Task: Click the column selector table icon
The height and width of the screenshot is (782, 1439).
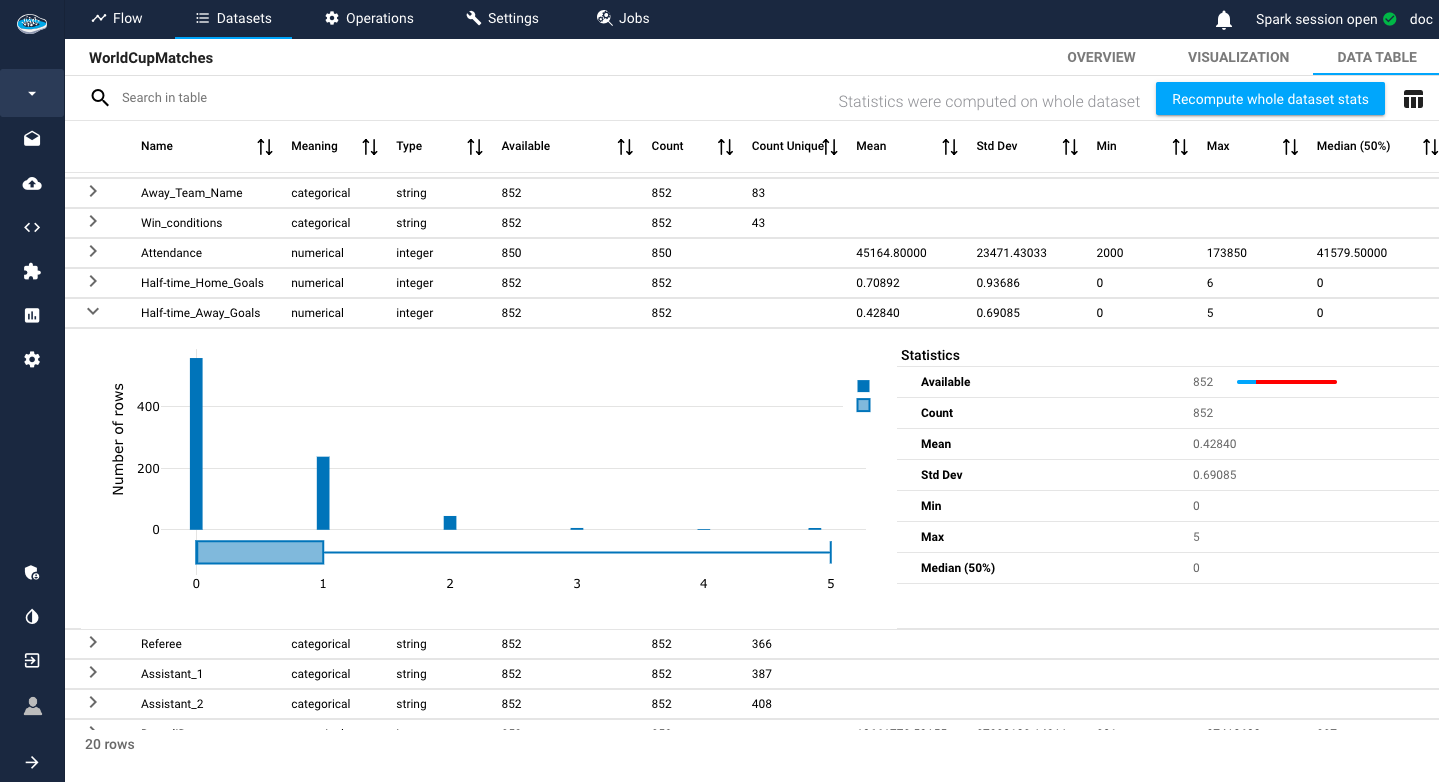Action: (1413, 99)
